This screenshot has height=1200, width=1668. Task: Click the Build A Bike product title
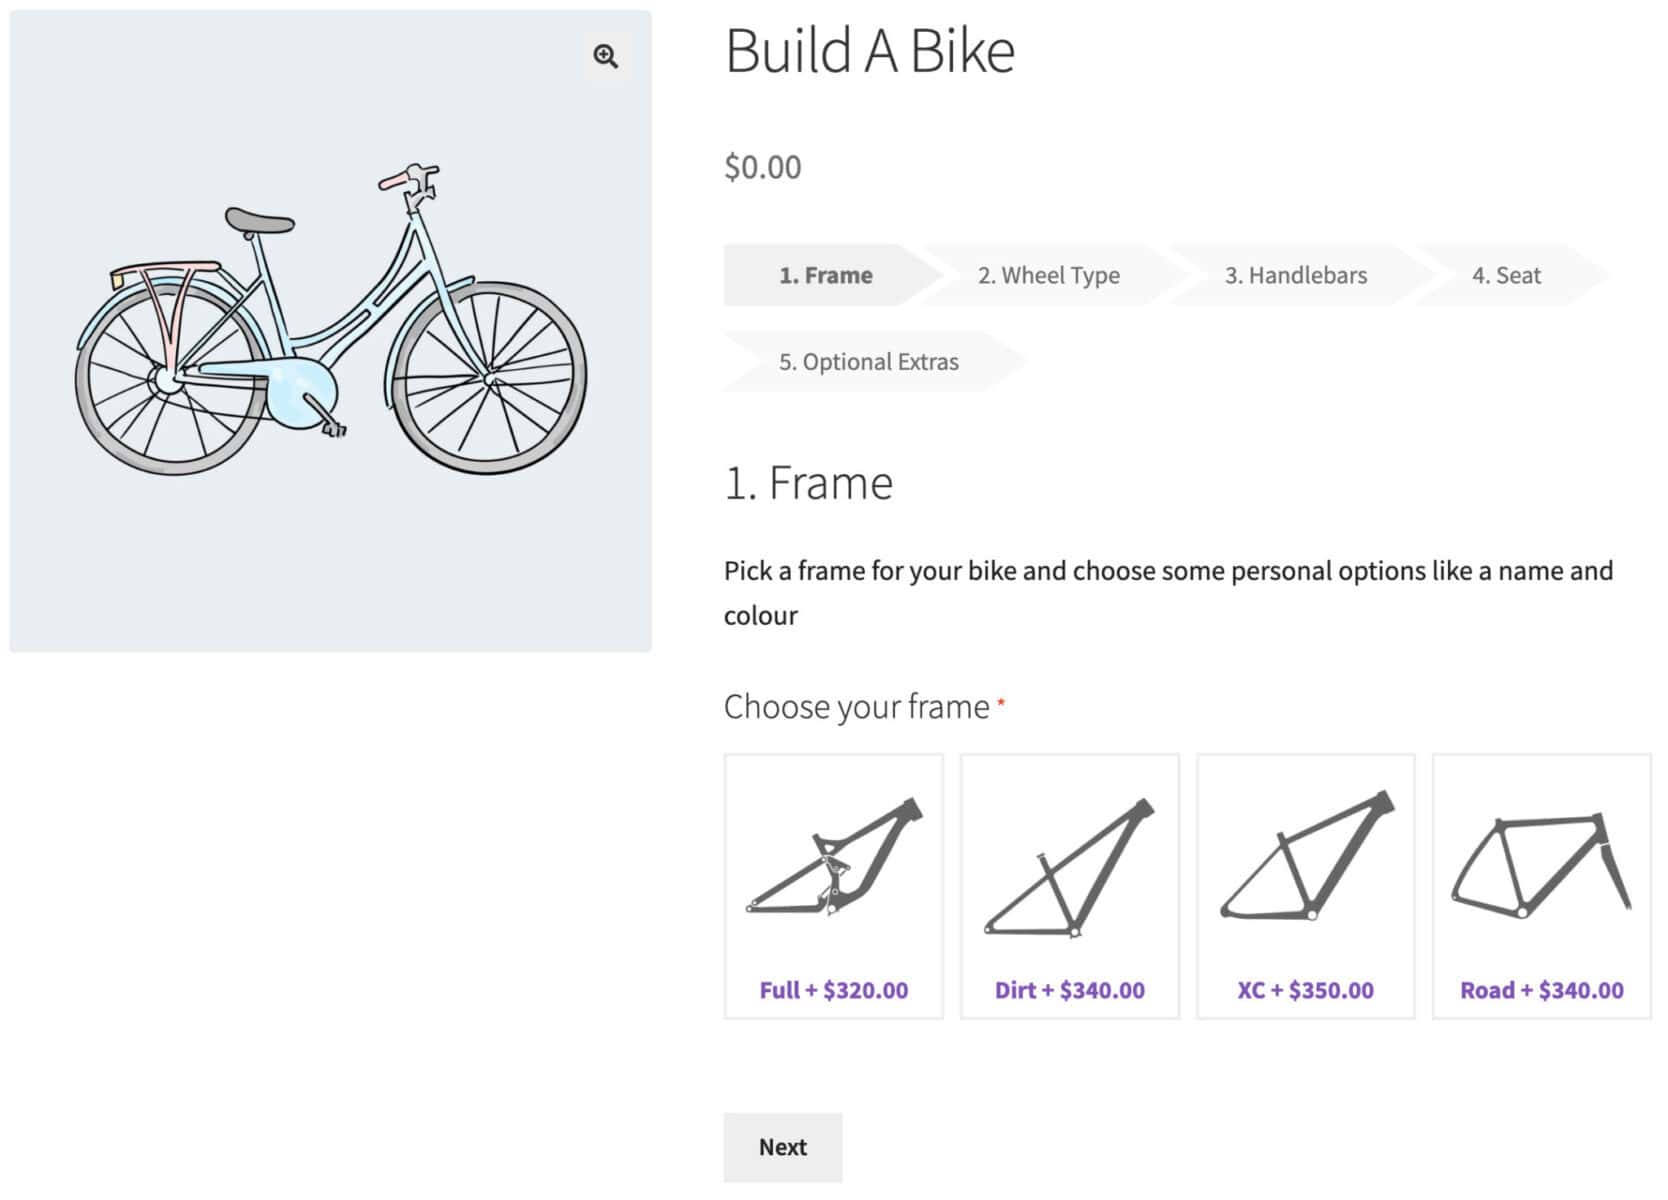(869, 50)
